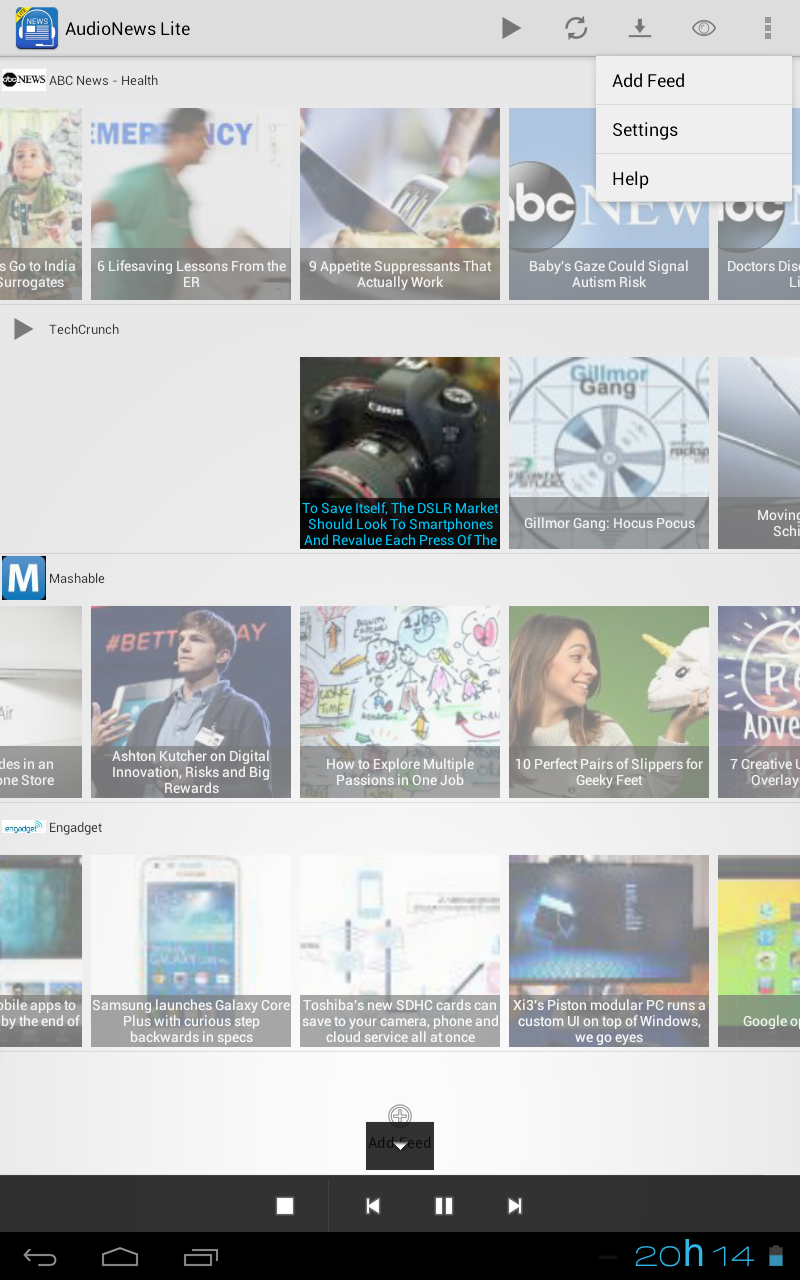
Task: Tap the AudioNews Lite app icon
Action: point(37,28)
